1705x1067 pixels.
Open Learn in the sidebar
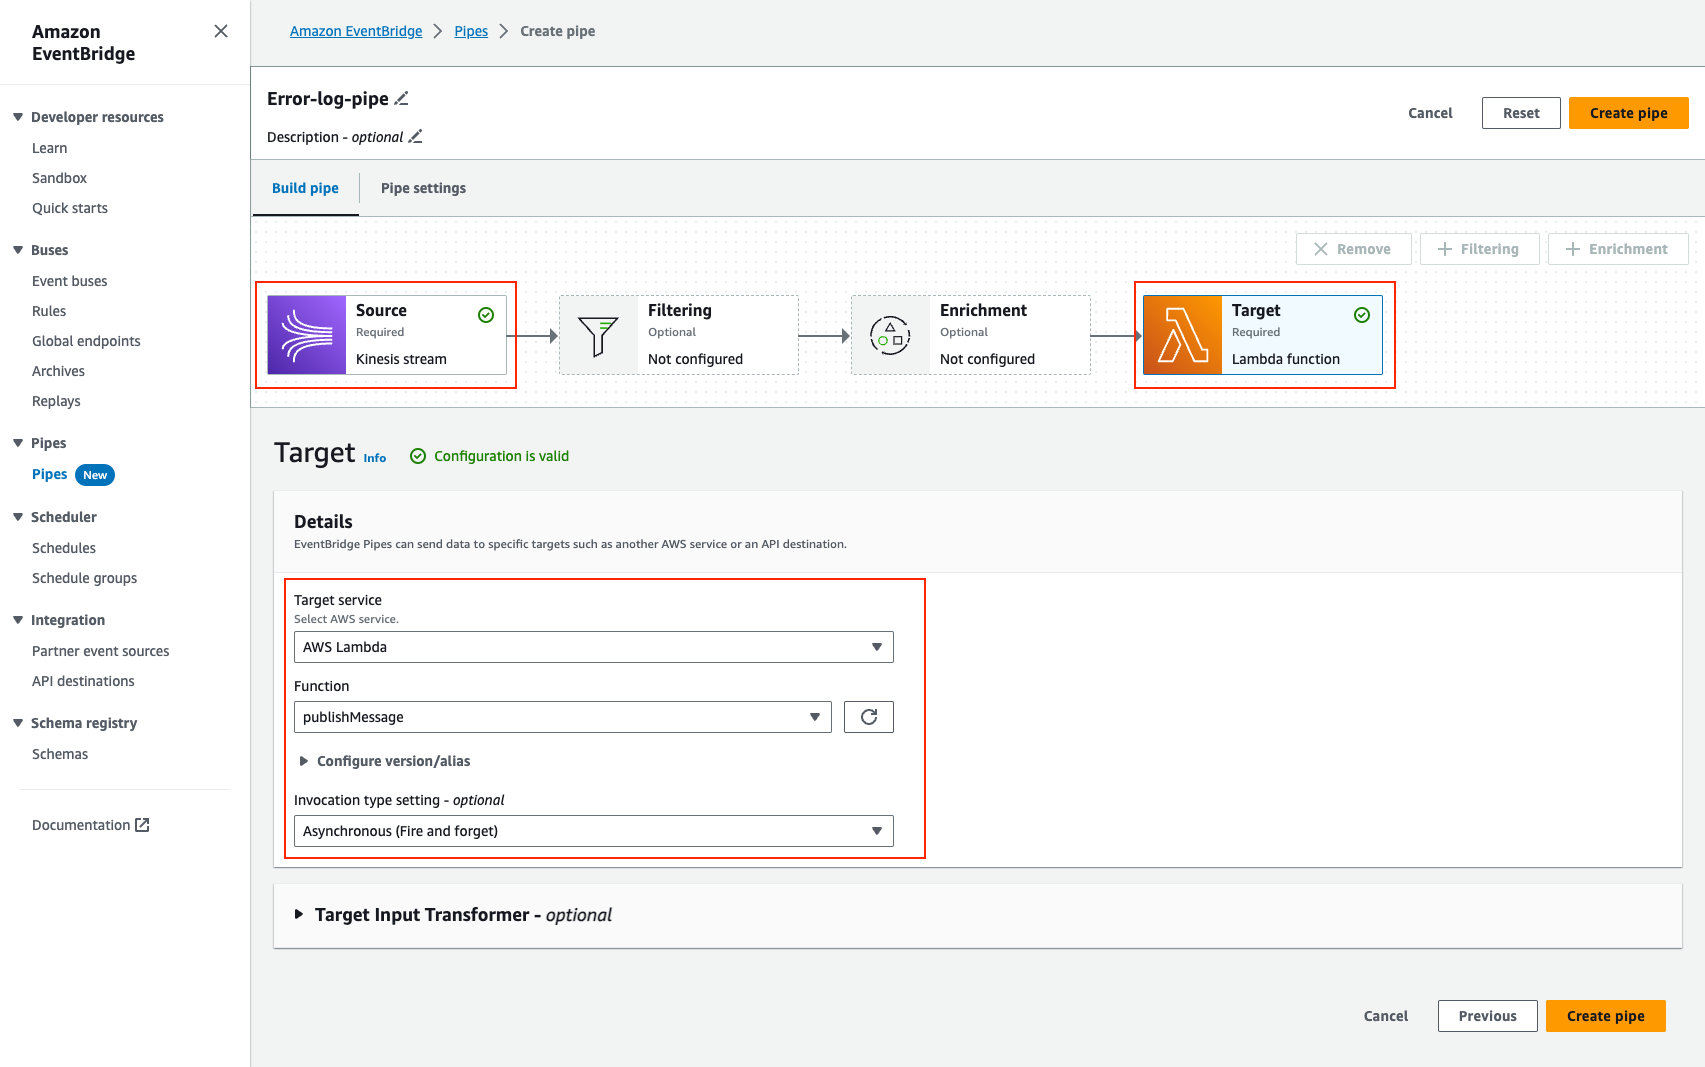[x=50, y=148]
